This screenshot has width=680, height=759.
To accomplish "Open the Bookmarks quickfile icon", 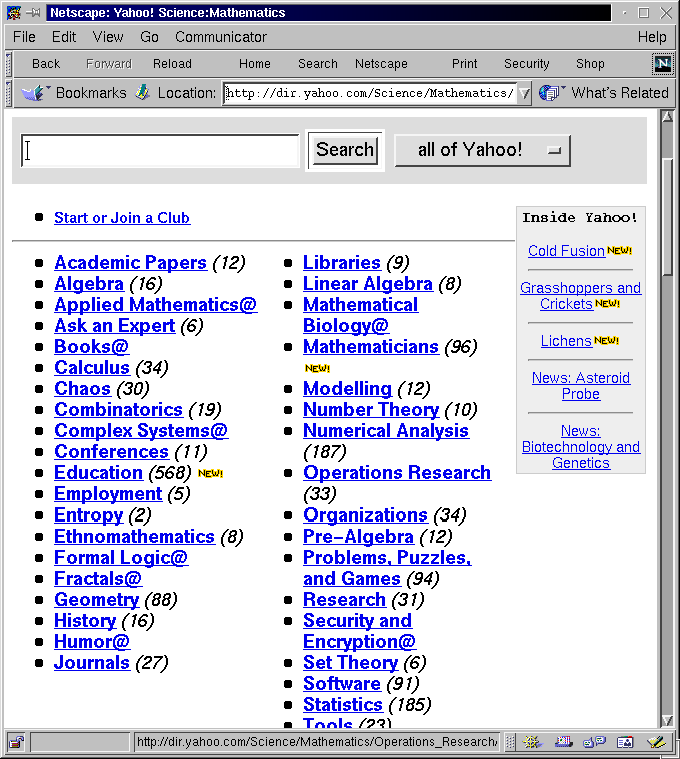I will (35, 92).
